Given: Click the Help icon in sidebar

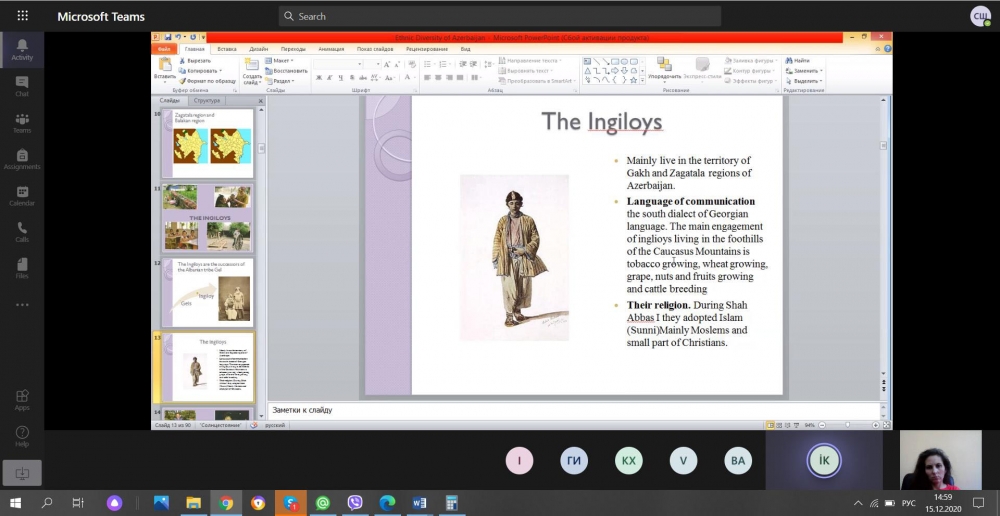Looking at the screenshot, I should click(x=22, y=435).
